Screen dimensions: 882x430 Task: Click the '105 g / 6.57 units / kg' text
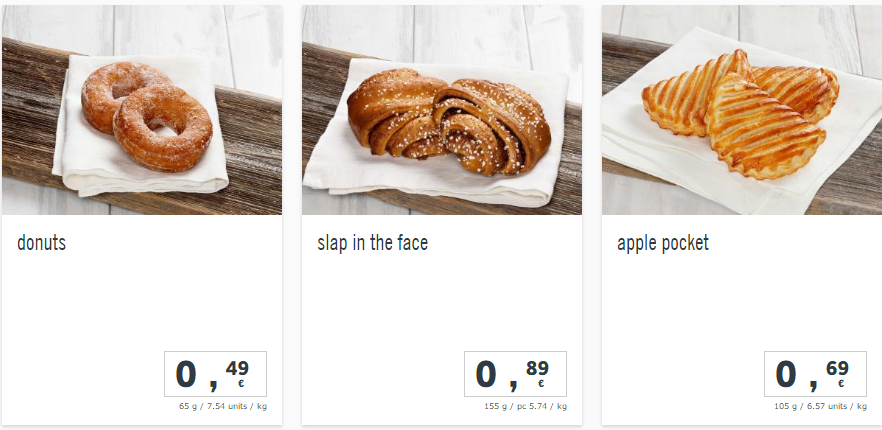click(x=820, y=406)
